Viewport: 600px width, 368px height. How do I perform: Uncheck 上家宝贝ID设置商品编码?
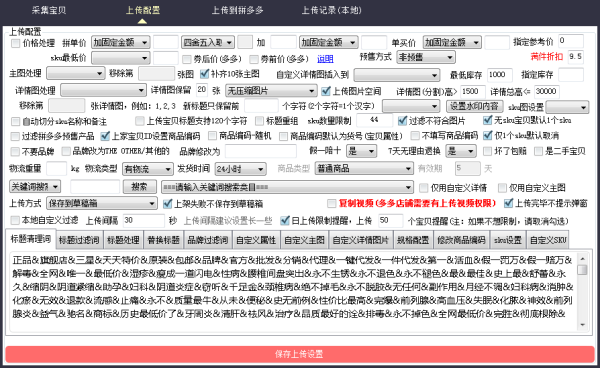point(105,136)
